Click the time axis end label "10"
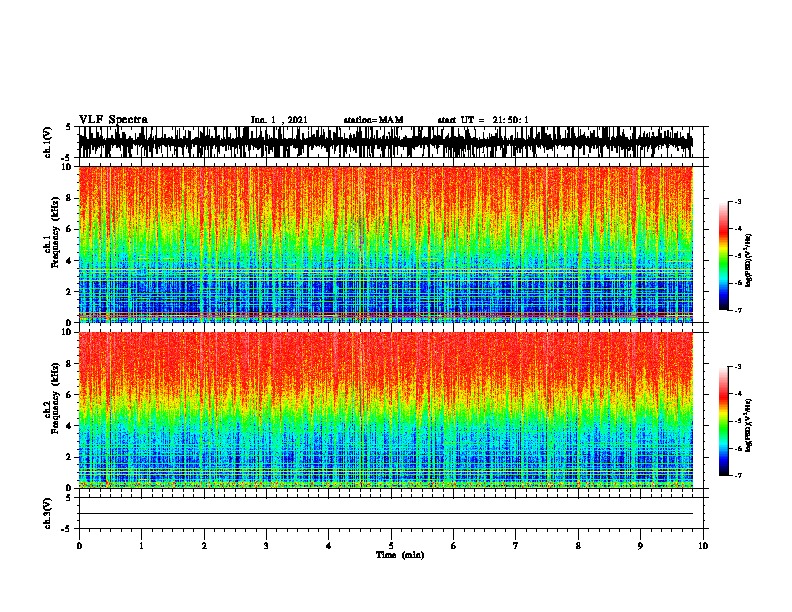This screenshot has width=792, height=612. (x=703, y=546)
